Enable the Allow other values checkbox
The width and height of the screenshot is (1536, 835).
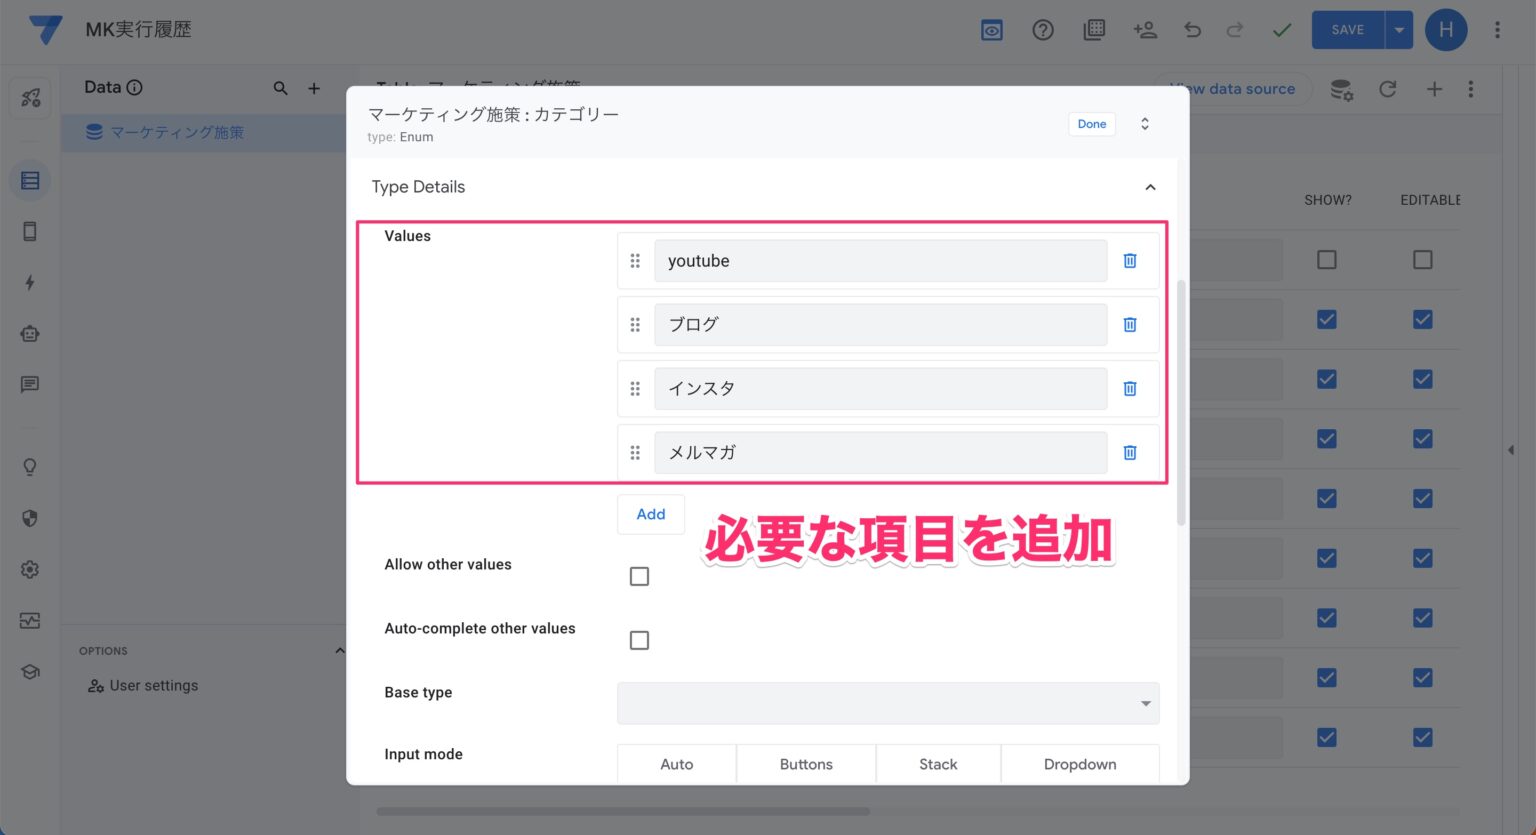pyautogui.click(x=639, y=575)
